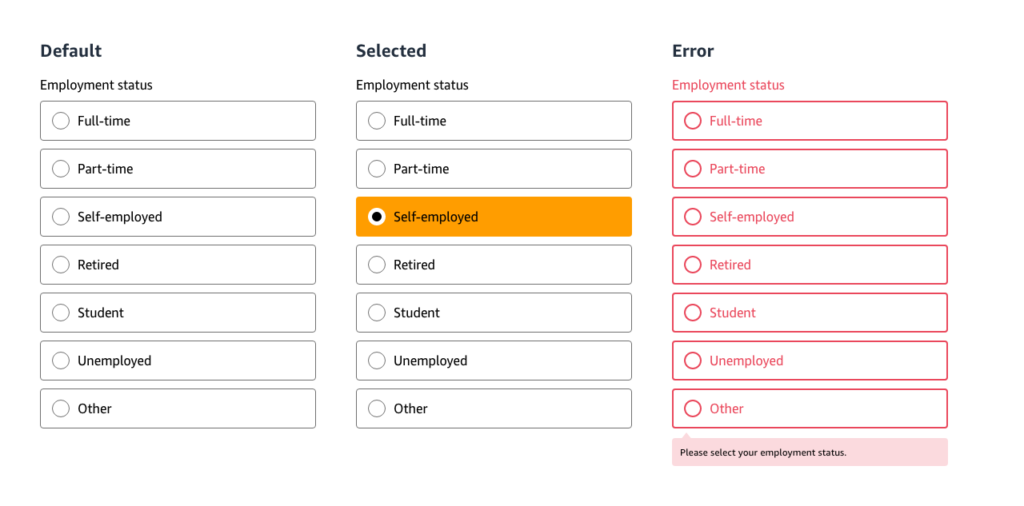1024x506 pixels.
Task: Pick Self-employed in the Default group
Action: (x=61, y=217)
